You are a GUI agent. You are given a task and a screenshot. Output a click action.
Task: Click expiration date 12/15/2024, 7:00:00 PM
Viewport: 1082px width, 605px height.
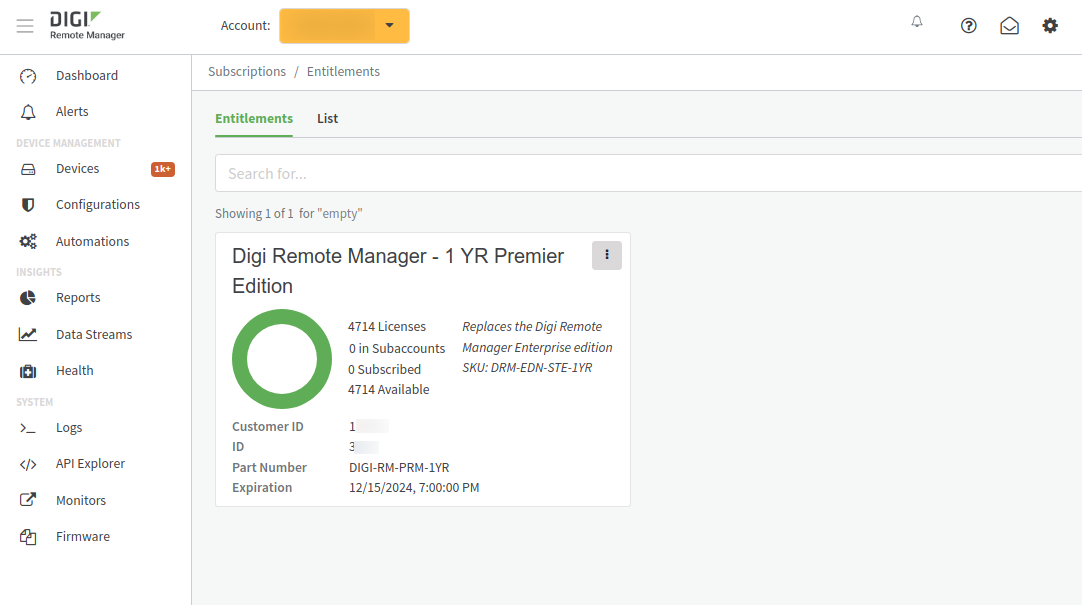414,487
